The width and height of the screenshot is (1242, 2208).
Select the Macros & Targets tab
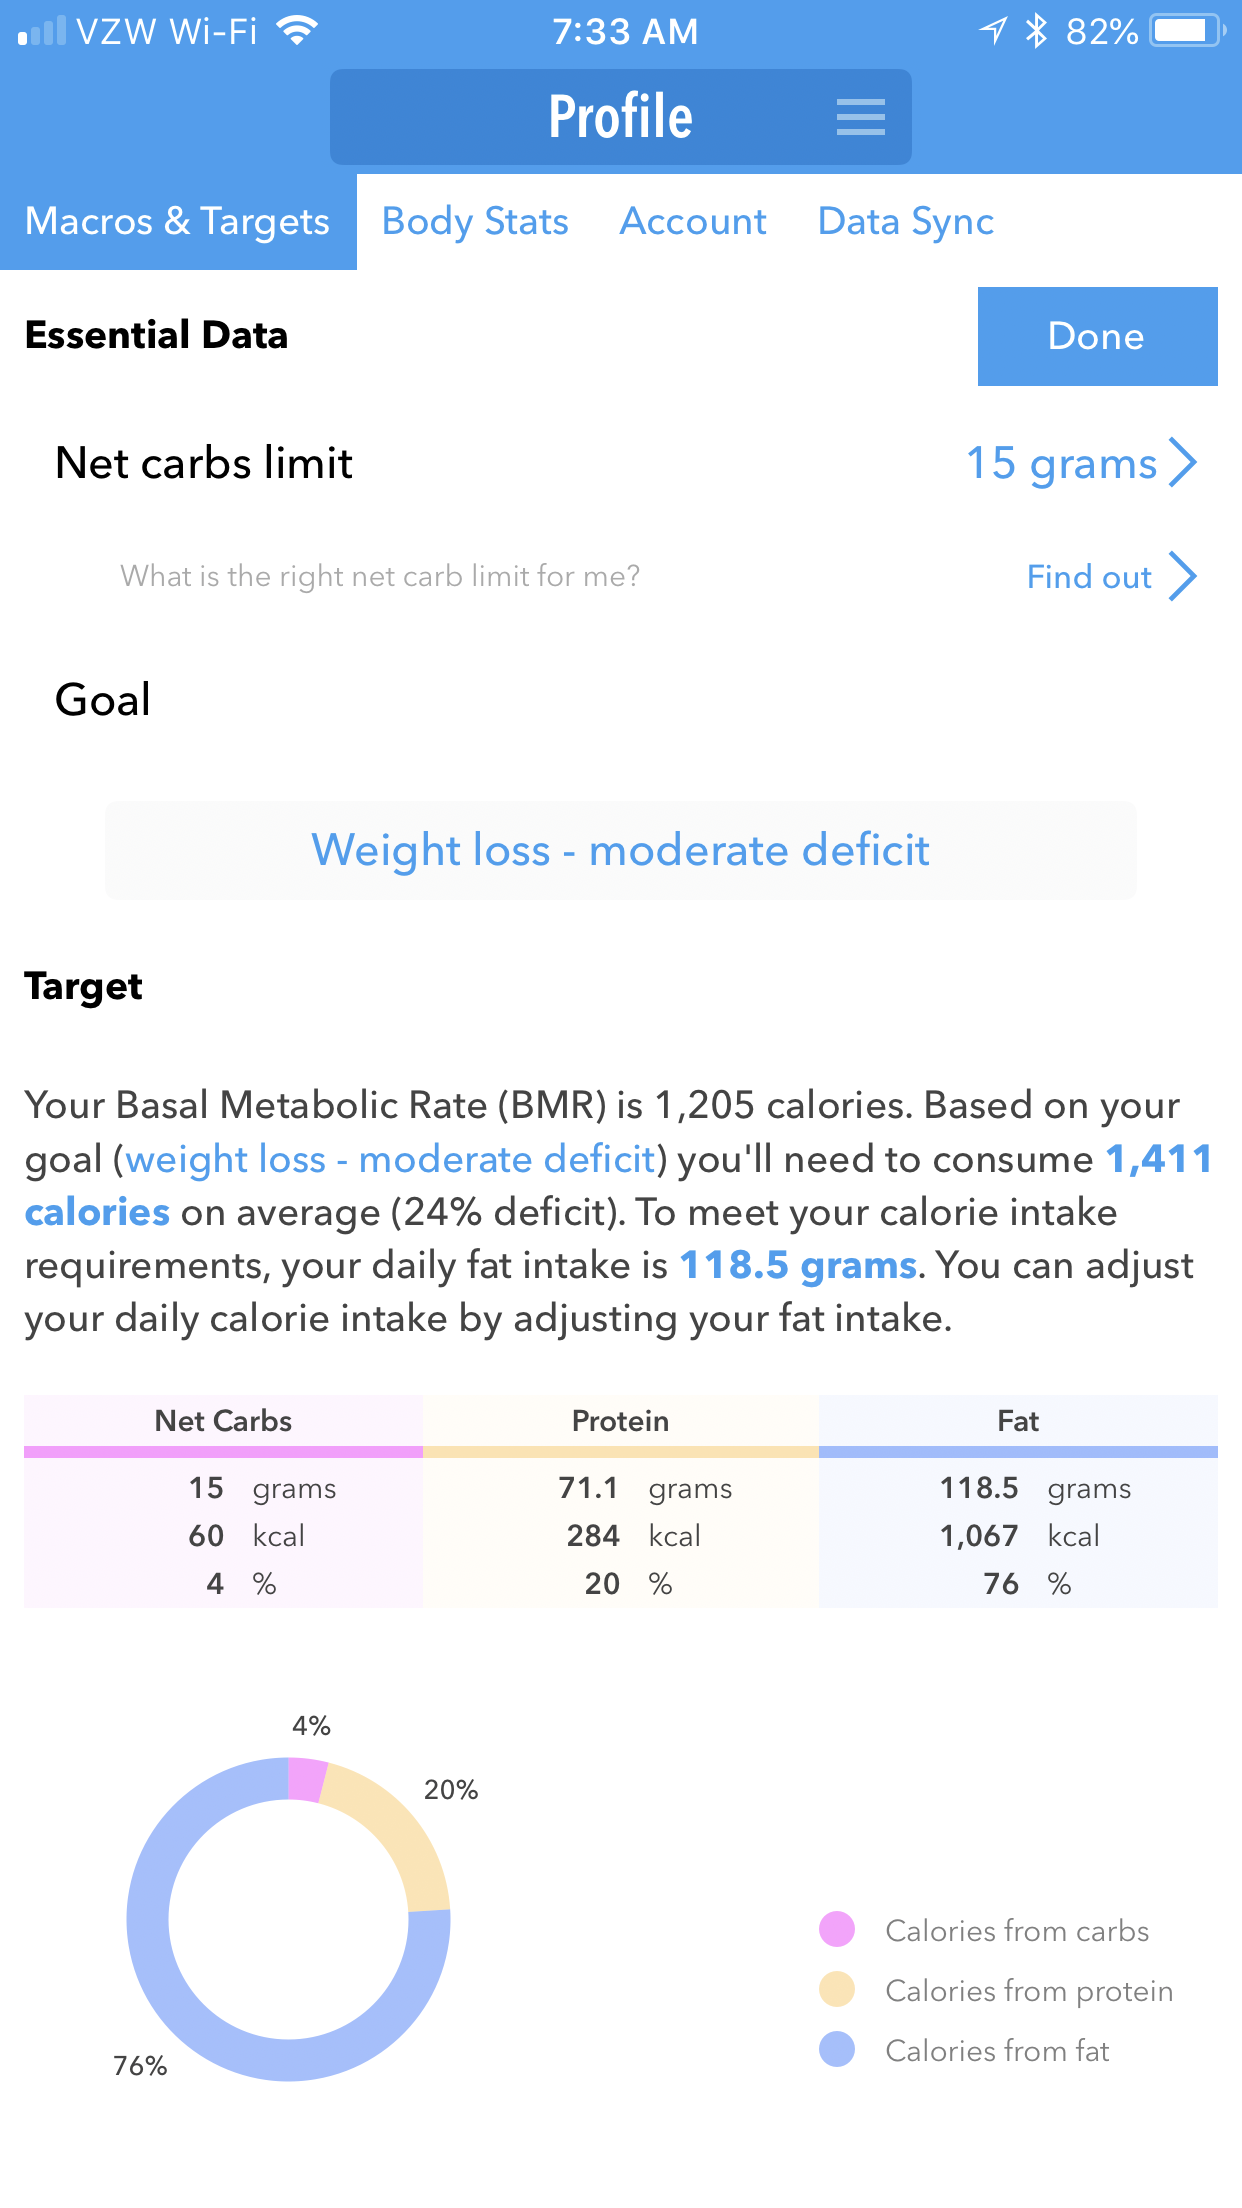tap(178, 221)
